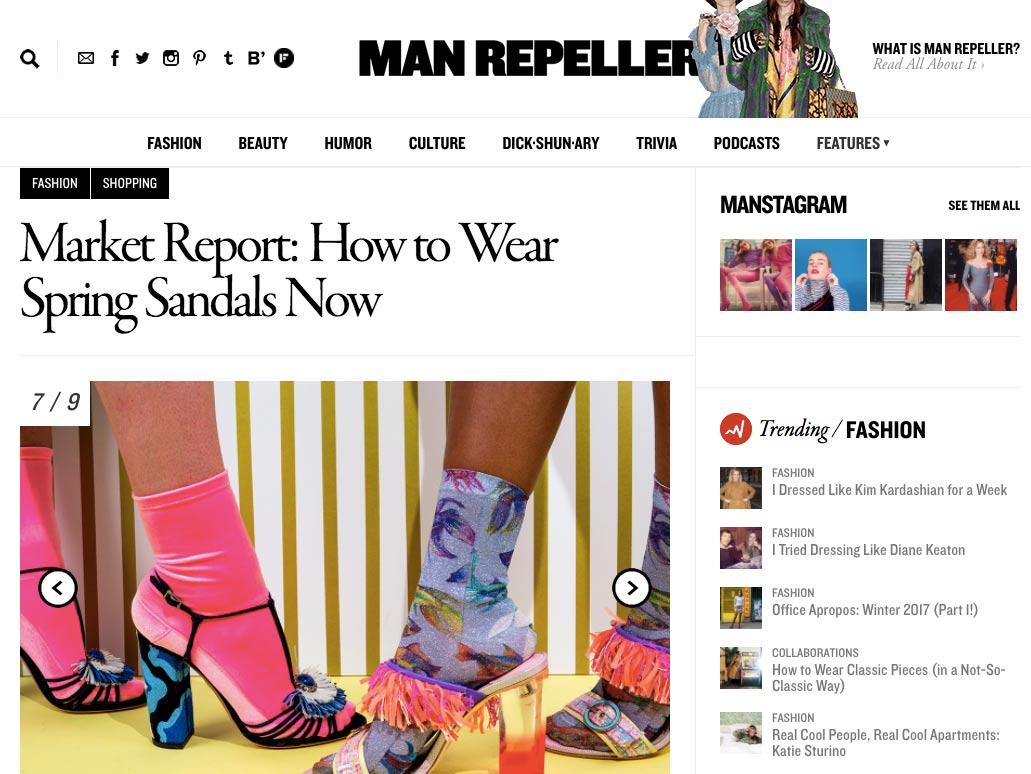Viewport: 1031px width, 774px height.
Task: Expand the Features dropdown menu
Action: pyautogui.click(x=853, y=143)
